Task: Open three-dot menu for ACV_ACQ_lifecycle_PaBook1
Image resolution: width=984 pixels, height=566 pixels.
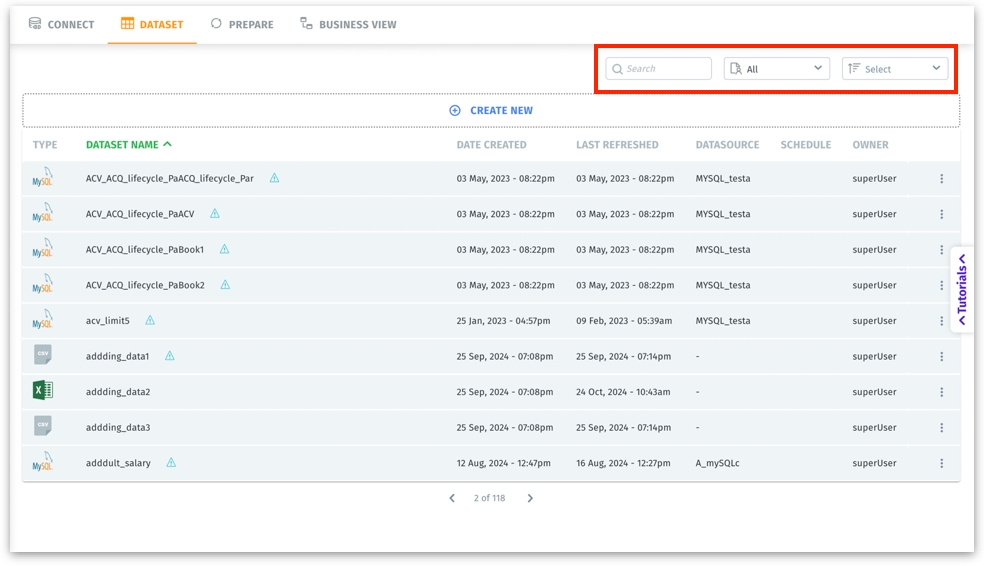Action: 941,250
